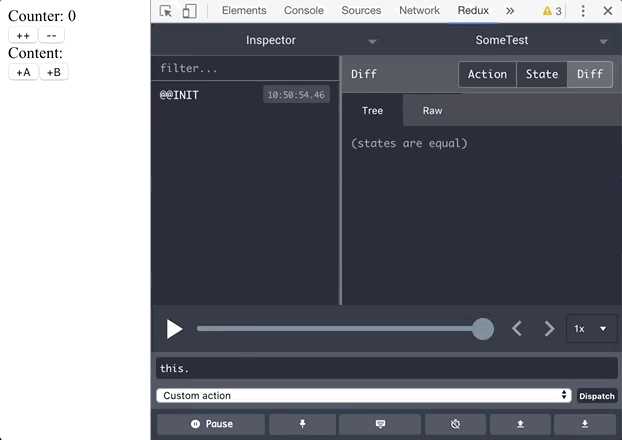Open the Inspector monitor dropdown

pos(269,40)
